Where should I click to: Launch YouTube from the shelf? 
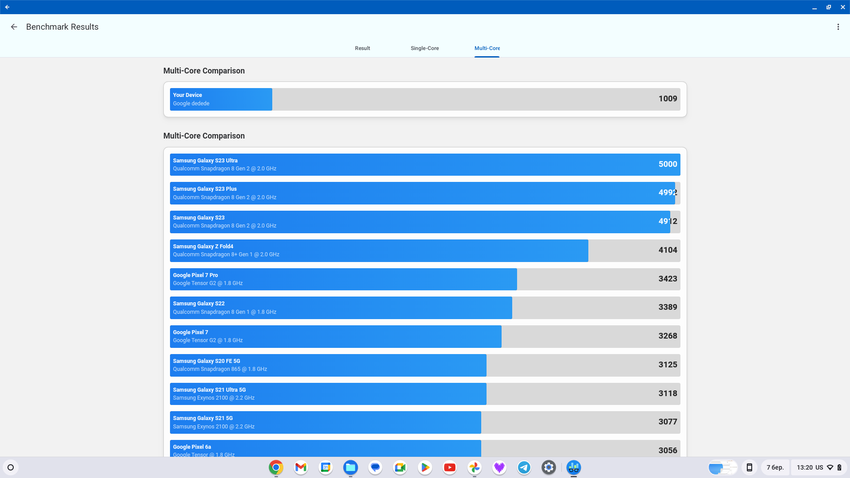(450, 467)
